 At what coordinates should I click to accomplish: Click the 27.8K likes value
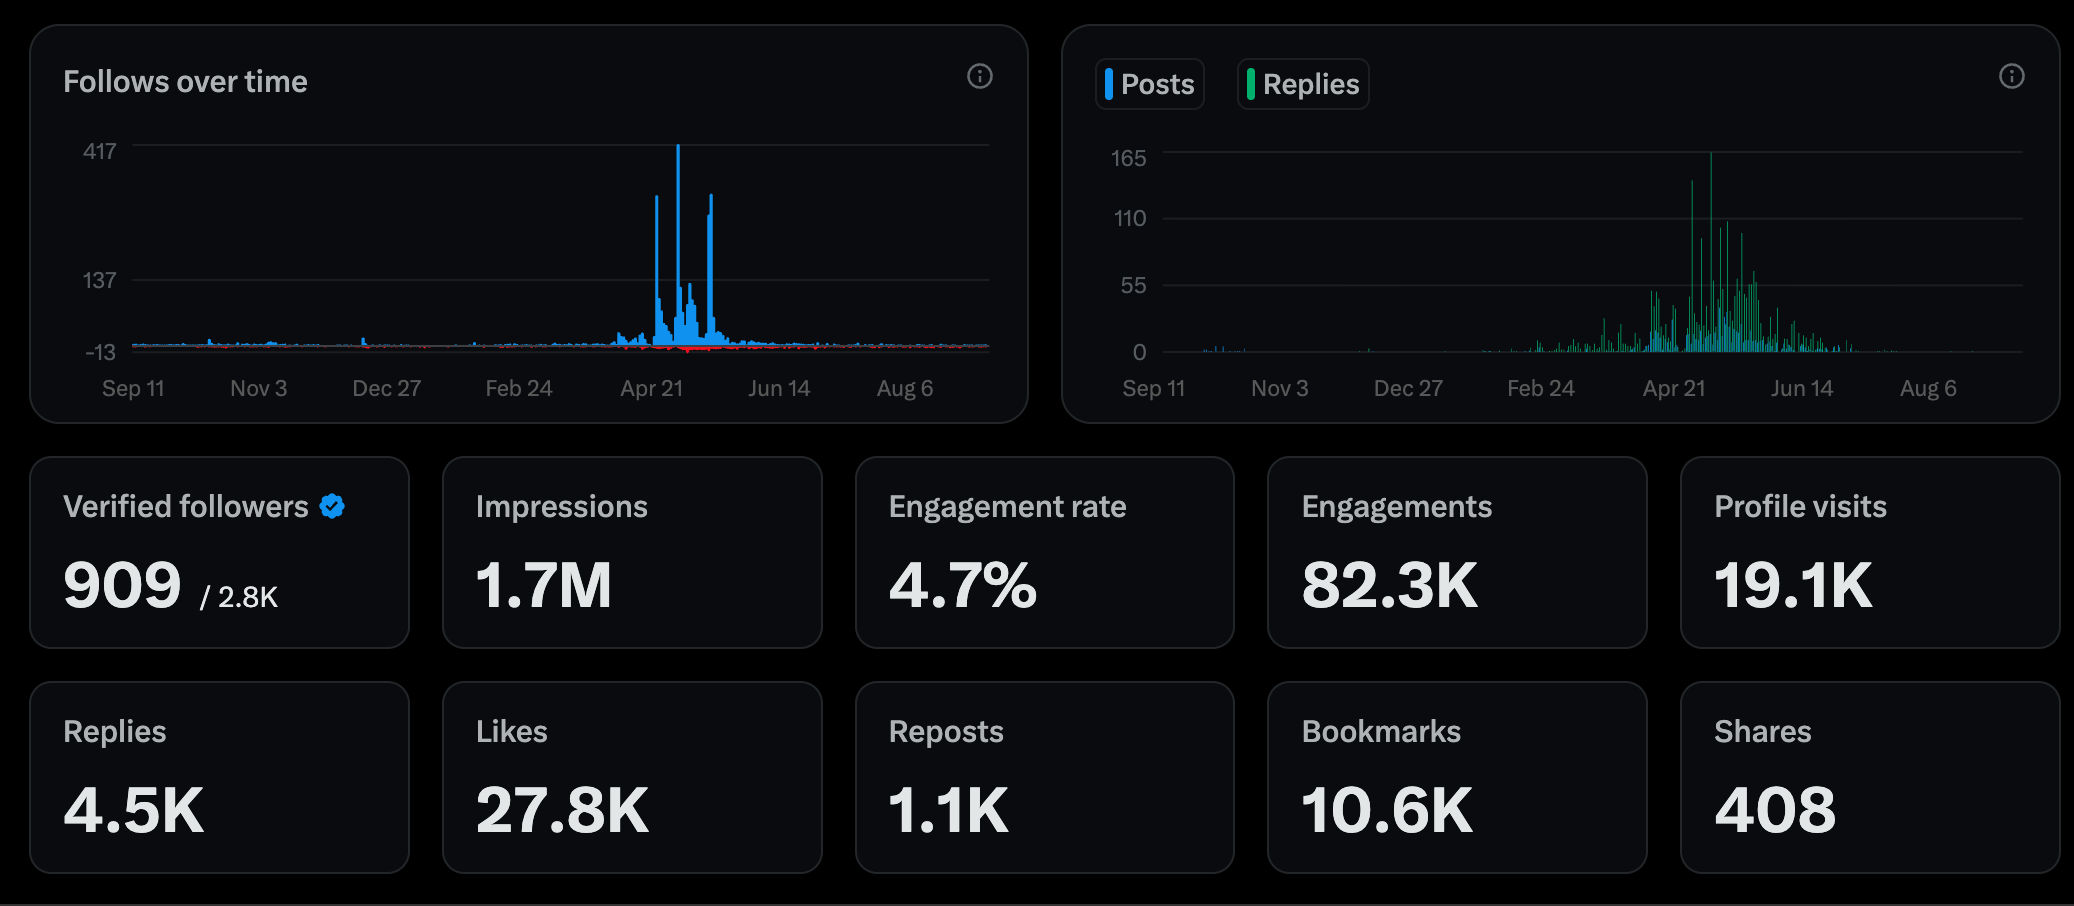pos(562,811)
